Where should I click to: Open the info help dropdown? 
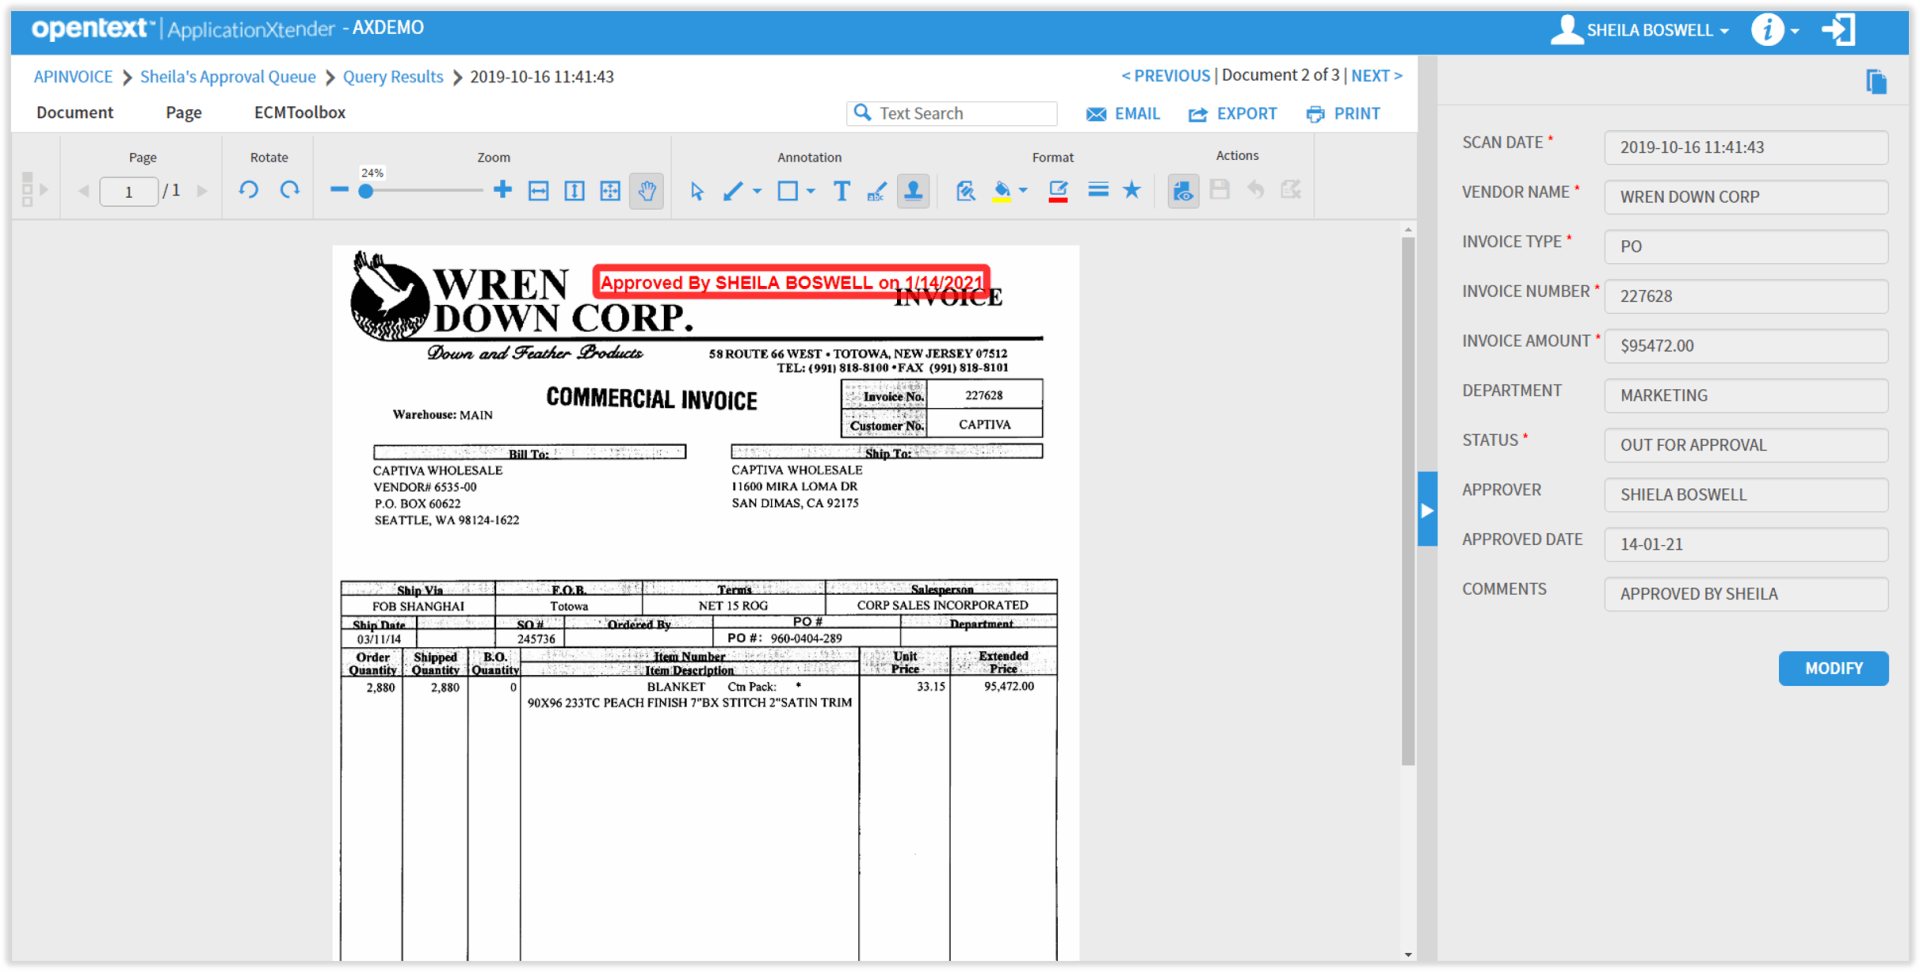click(1776, 30)
